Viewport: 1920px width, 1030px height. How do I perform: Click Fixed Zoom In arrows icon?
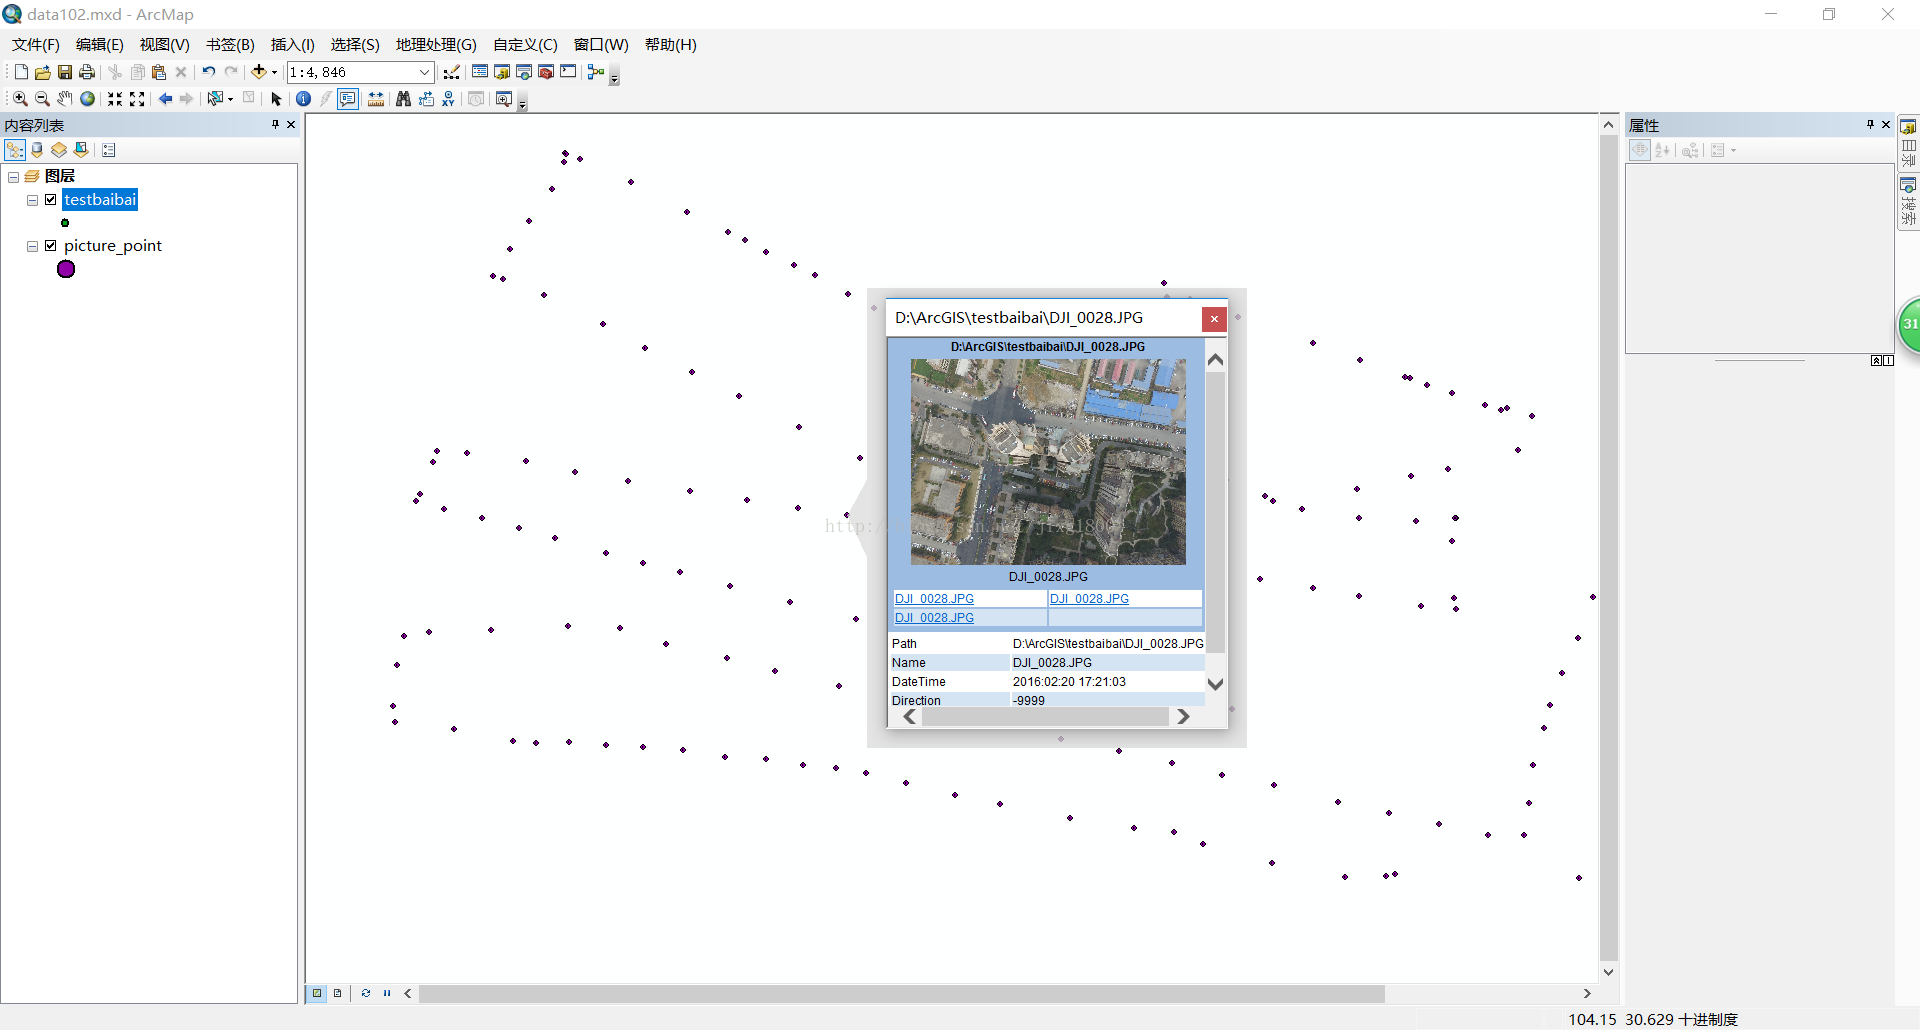click(115, 99)
